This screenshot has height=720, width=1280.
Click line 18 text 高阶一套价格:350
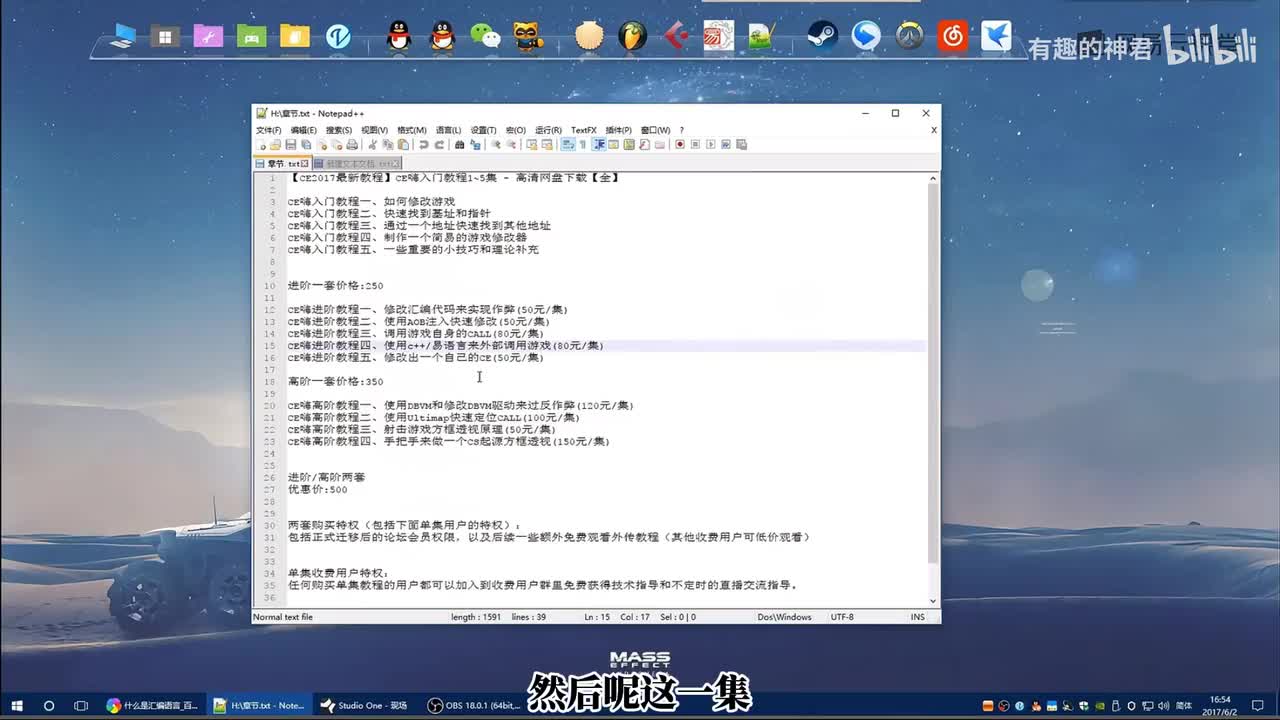[335, 382]
